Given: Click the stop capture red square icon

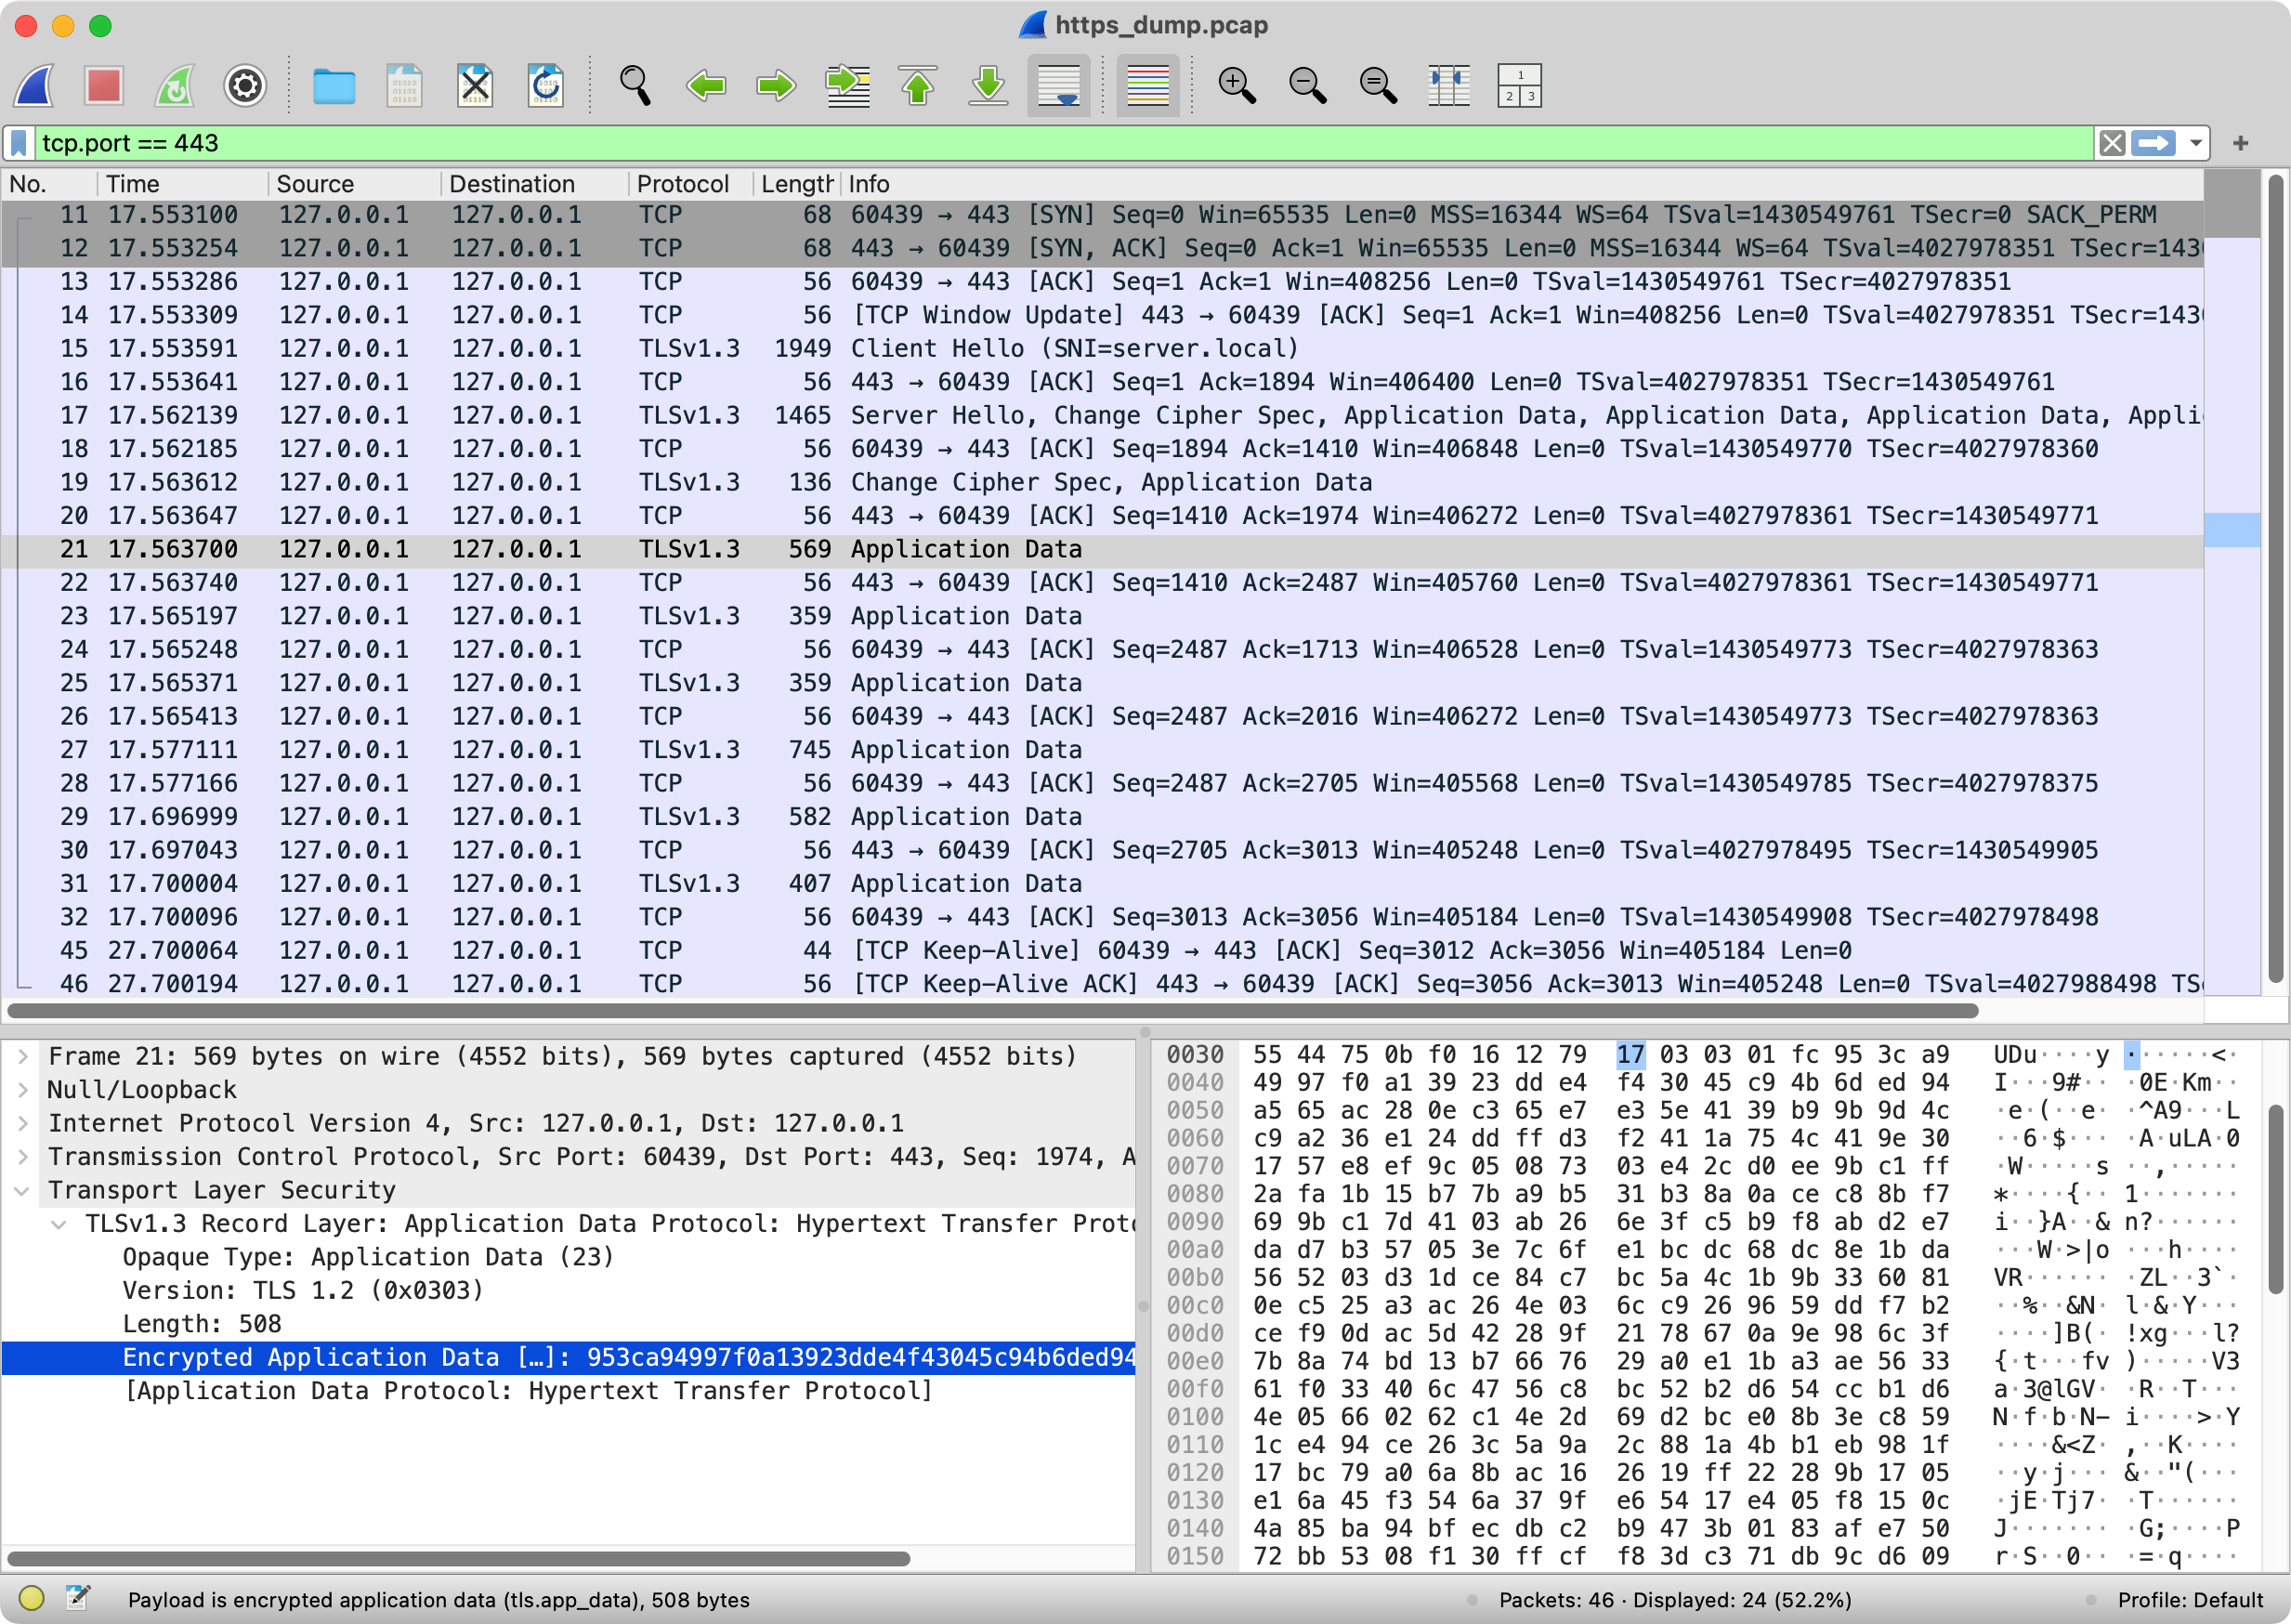Looking at the screenshot, I should click(x=104, y=86).
